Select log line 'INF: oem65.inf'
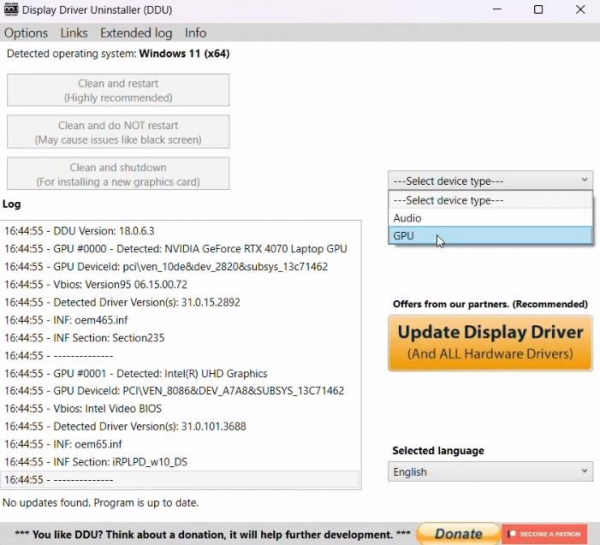 coord(180,444)
